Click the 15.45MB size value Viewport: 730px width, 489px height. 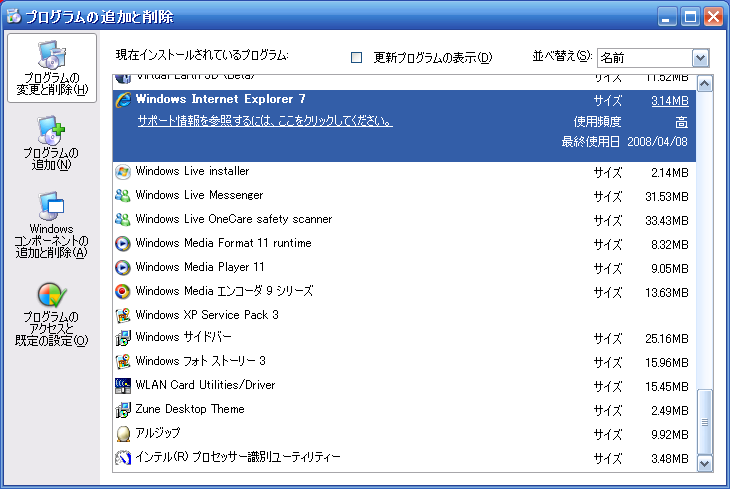point(667,387)
